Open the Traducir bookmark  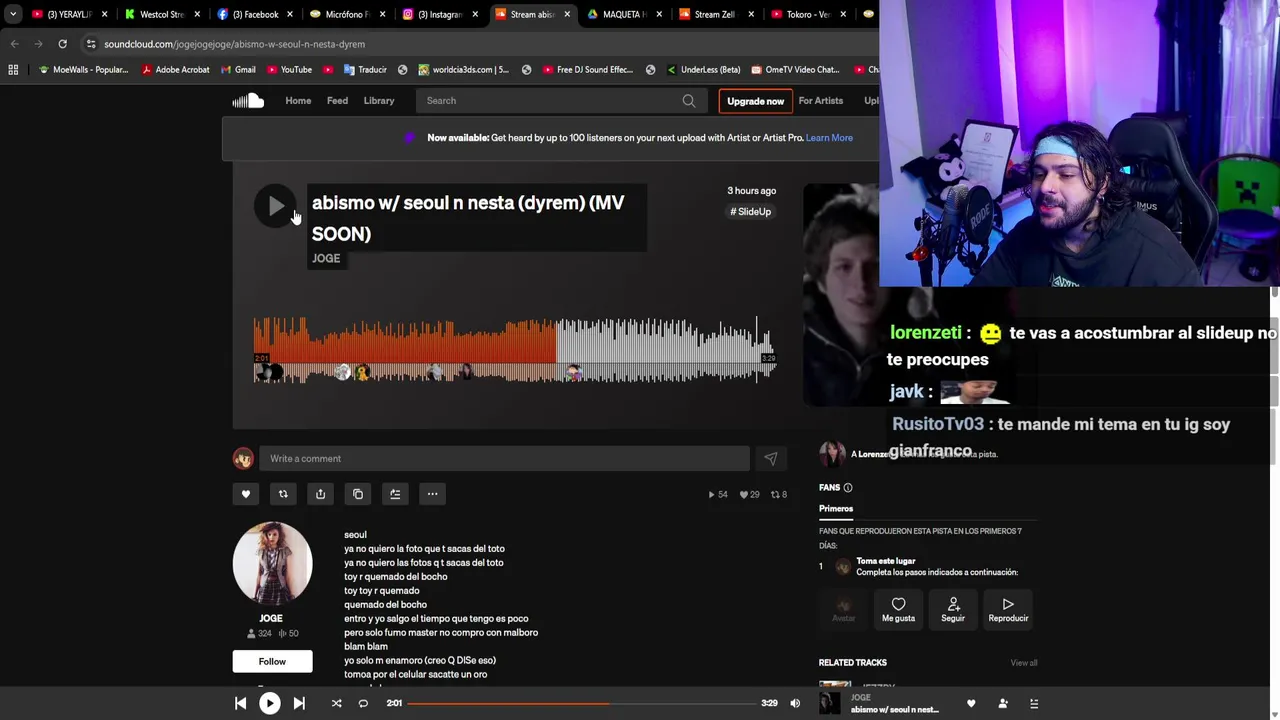[365, 69]
